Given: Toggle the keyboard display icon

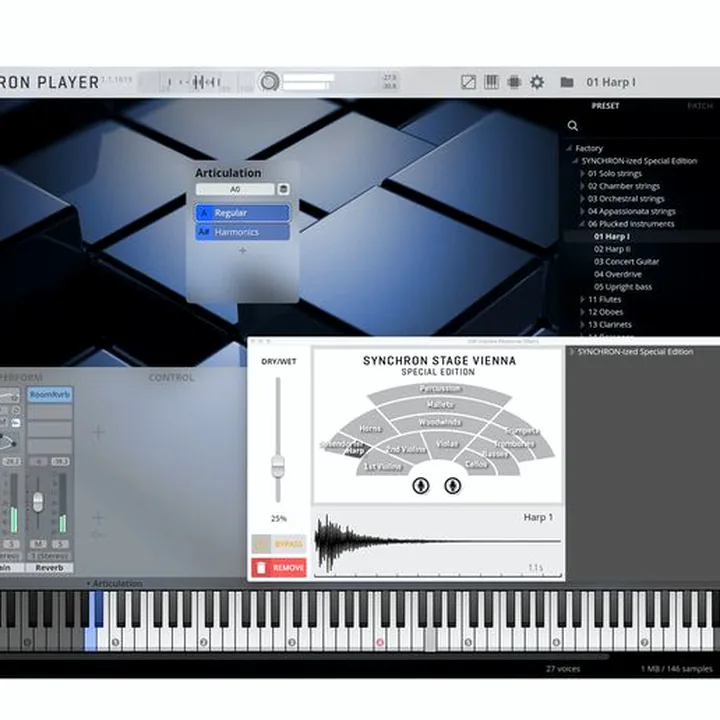Looking at the screenshot, I should [491, 82].
